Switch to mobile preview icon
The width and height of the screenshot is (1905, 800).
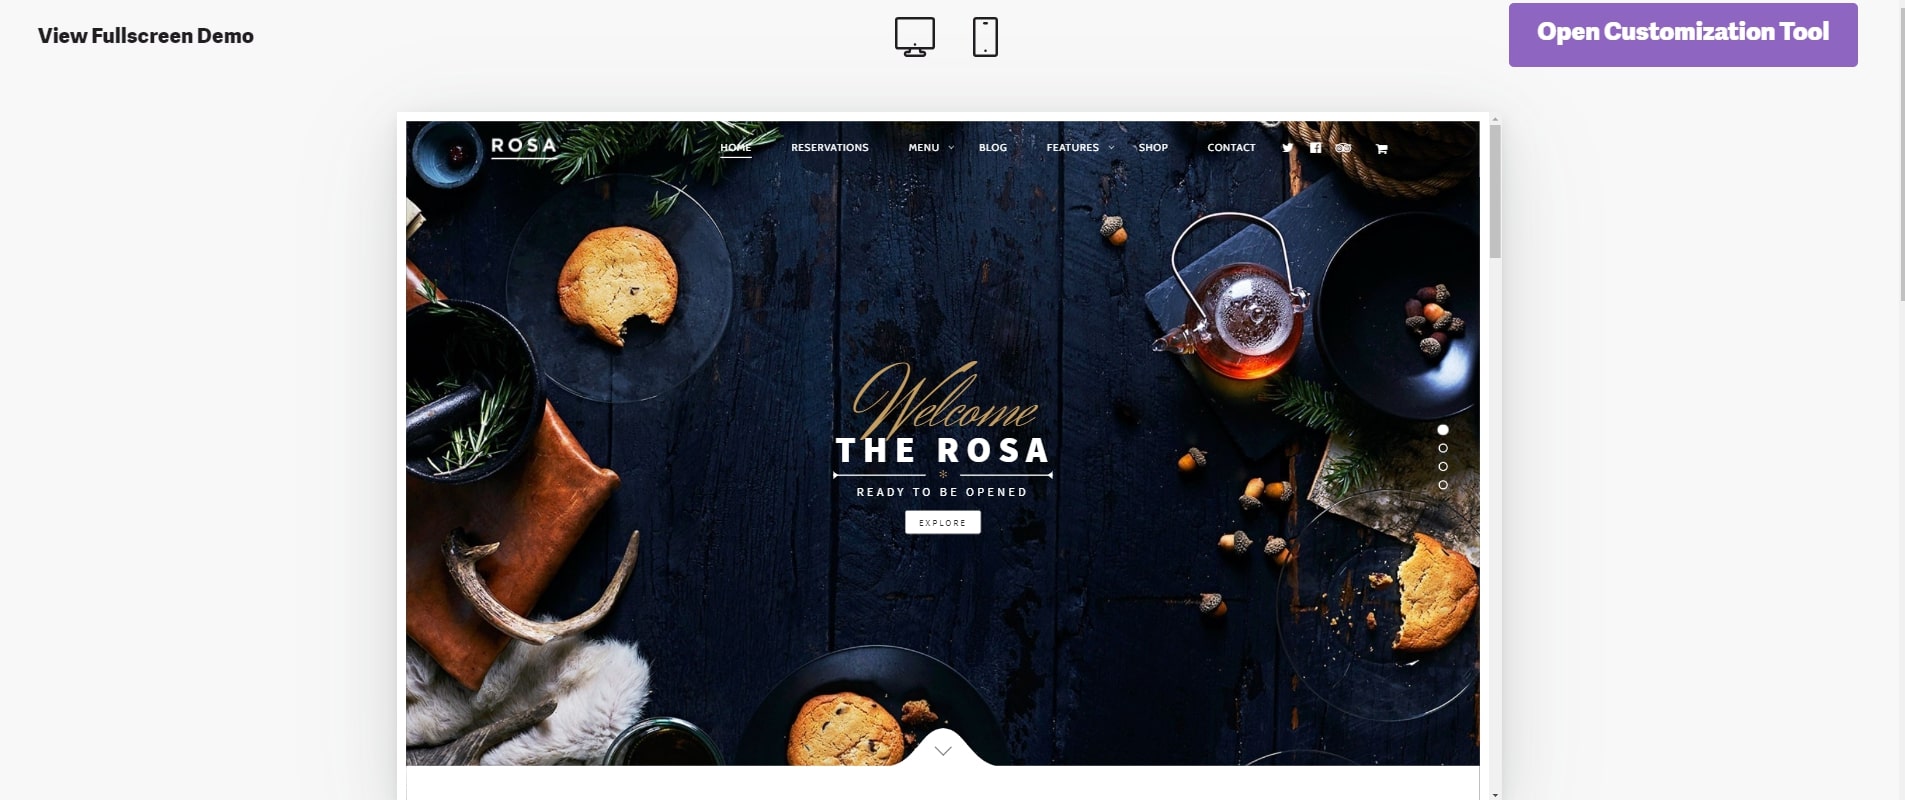click(x=985, y=37)
